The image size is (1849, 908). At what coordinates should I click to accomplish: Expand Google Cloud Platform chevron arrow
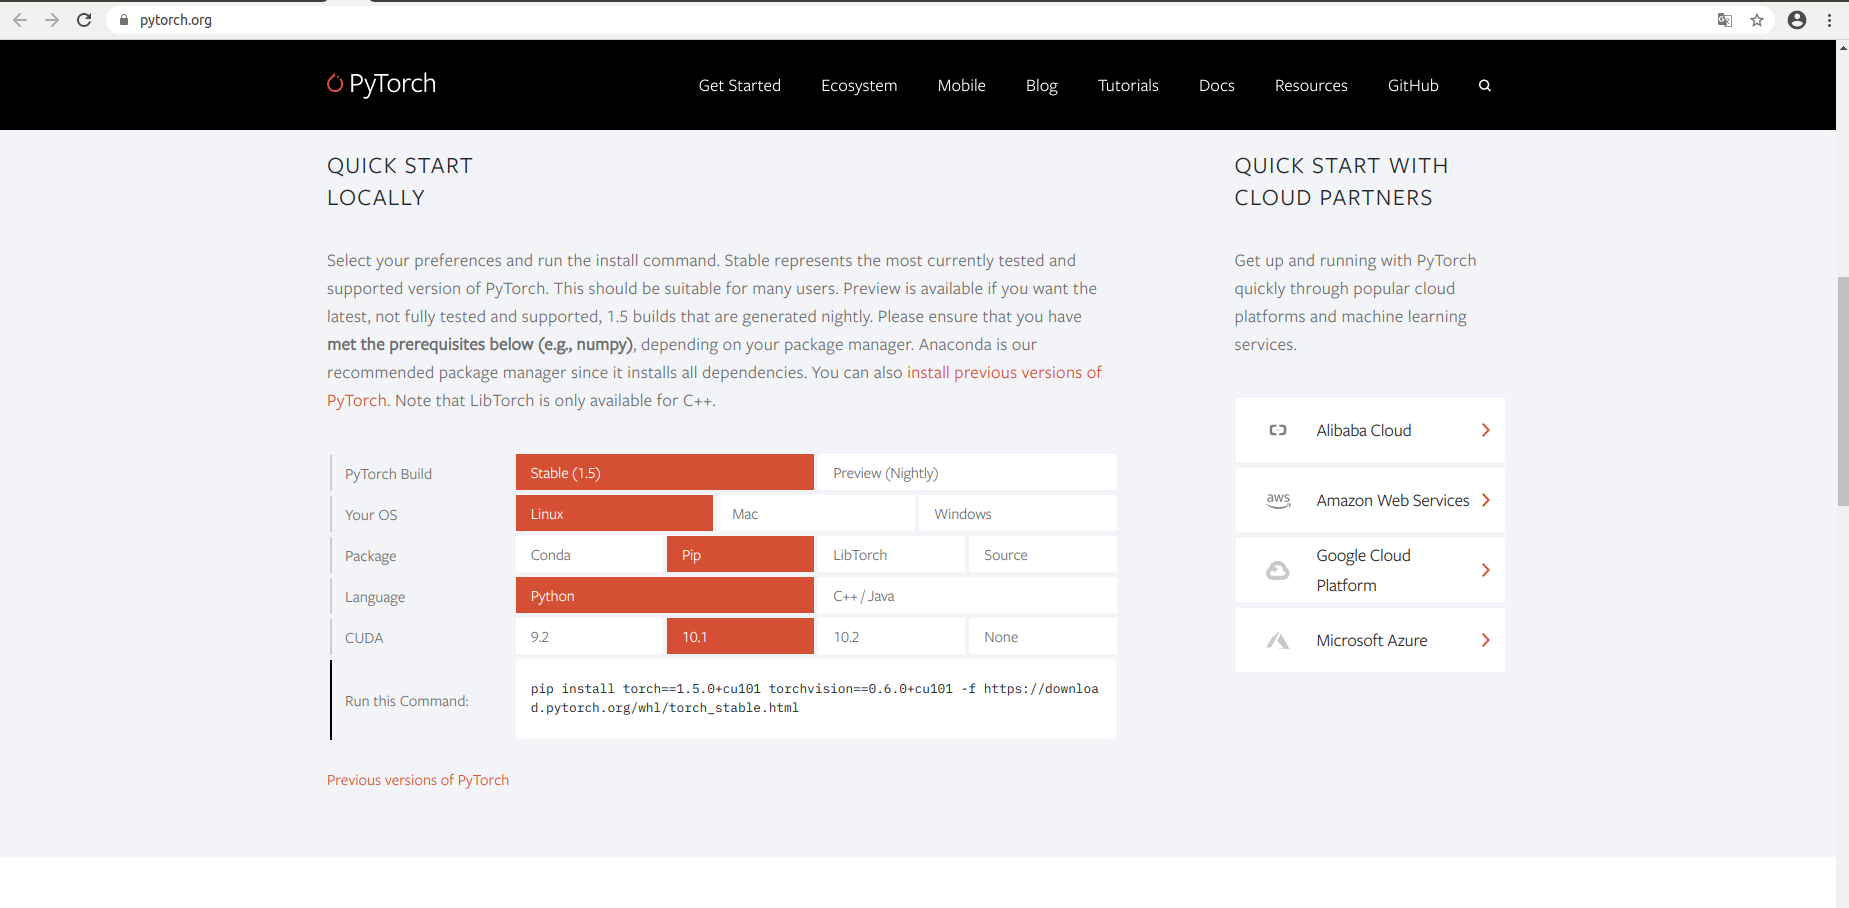click(x=1485, y=570)
